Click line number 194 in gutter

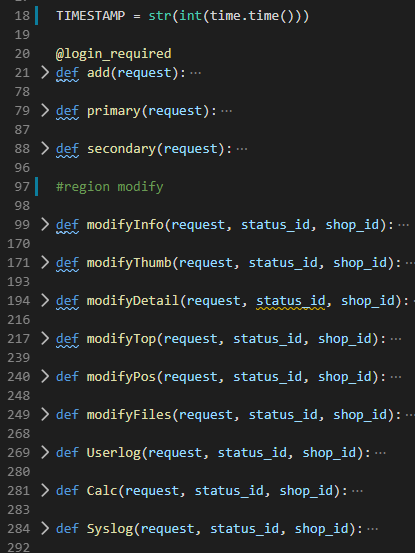(18, 301)
